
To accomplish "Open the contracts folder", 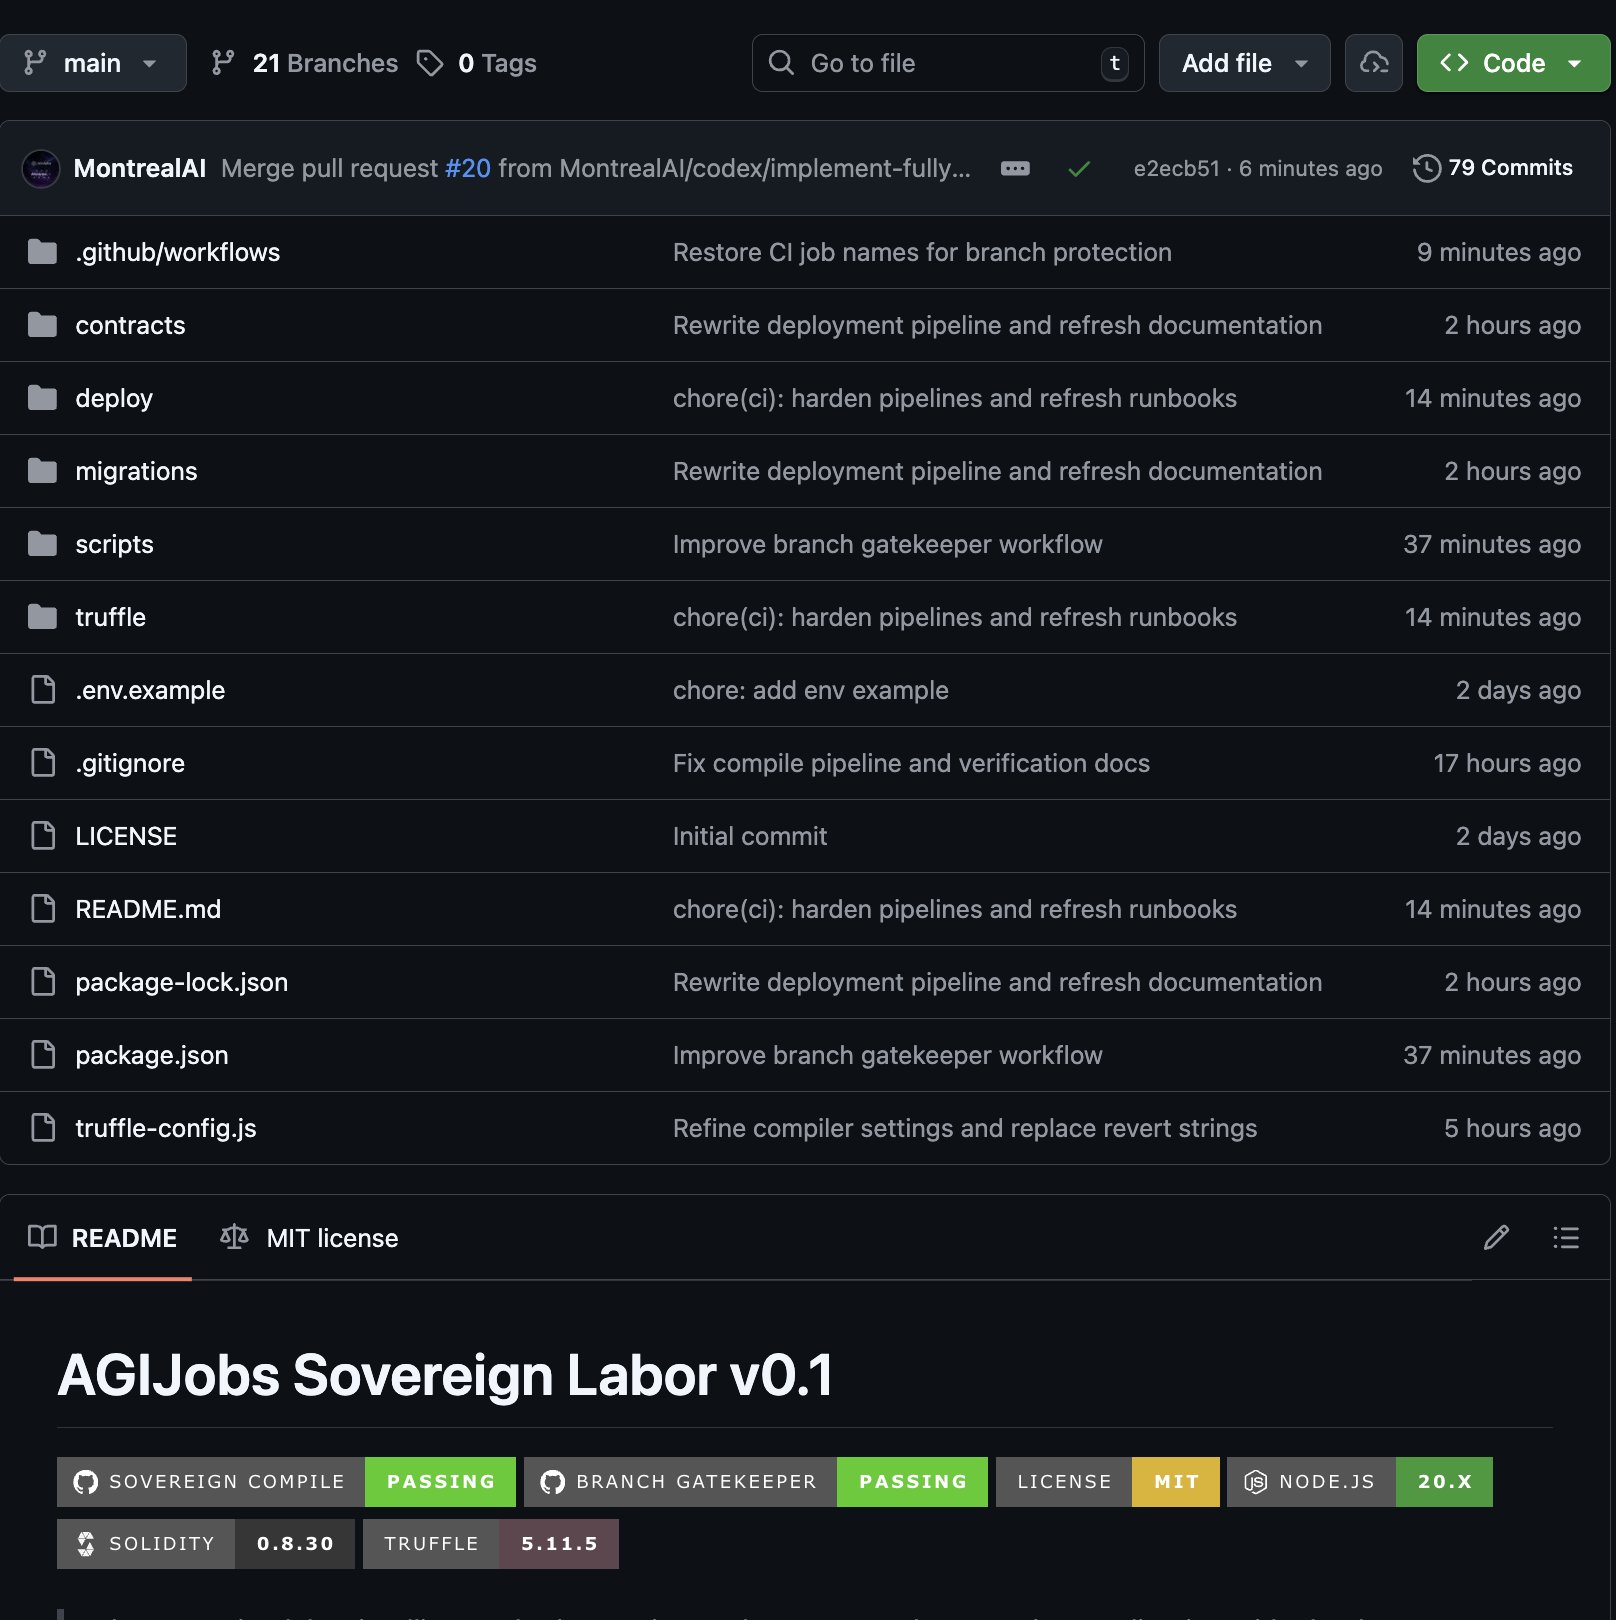I will click(x=130, y=325).
